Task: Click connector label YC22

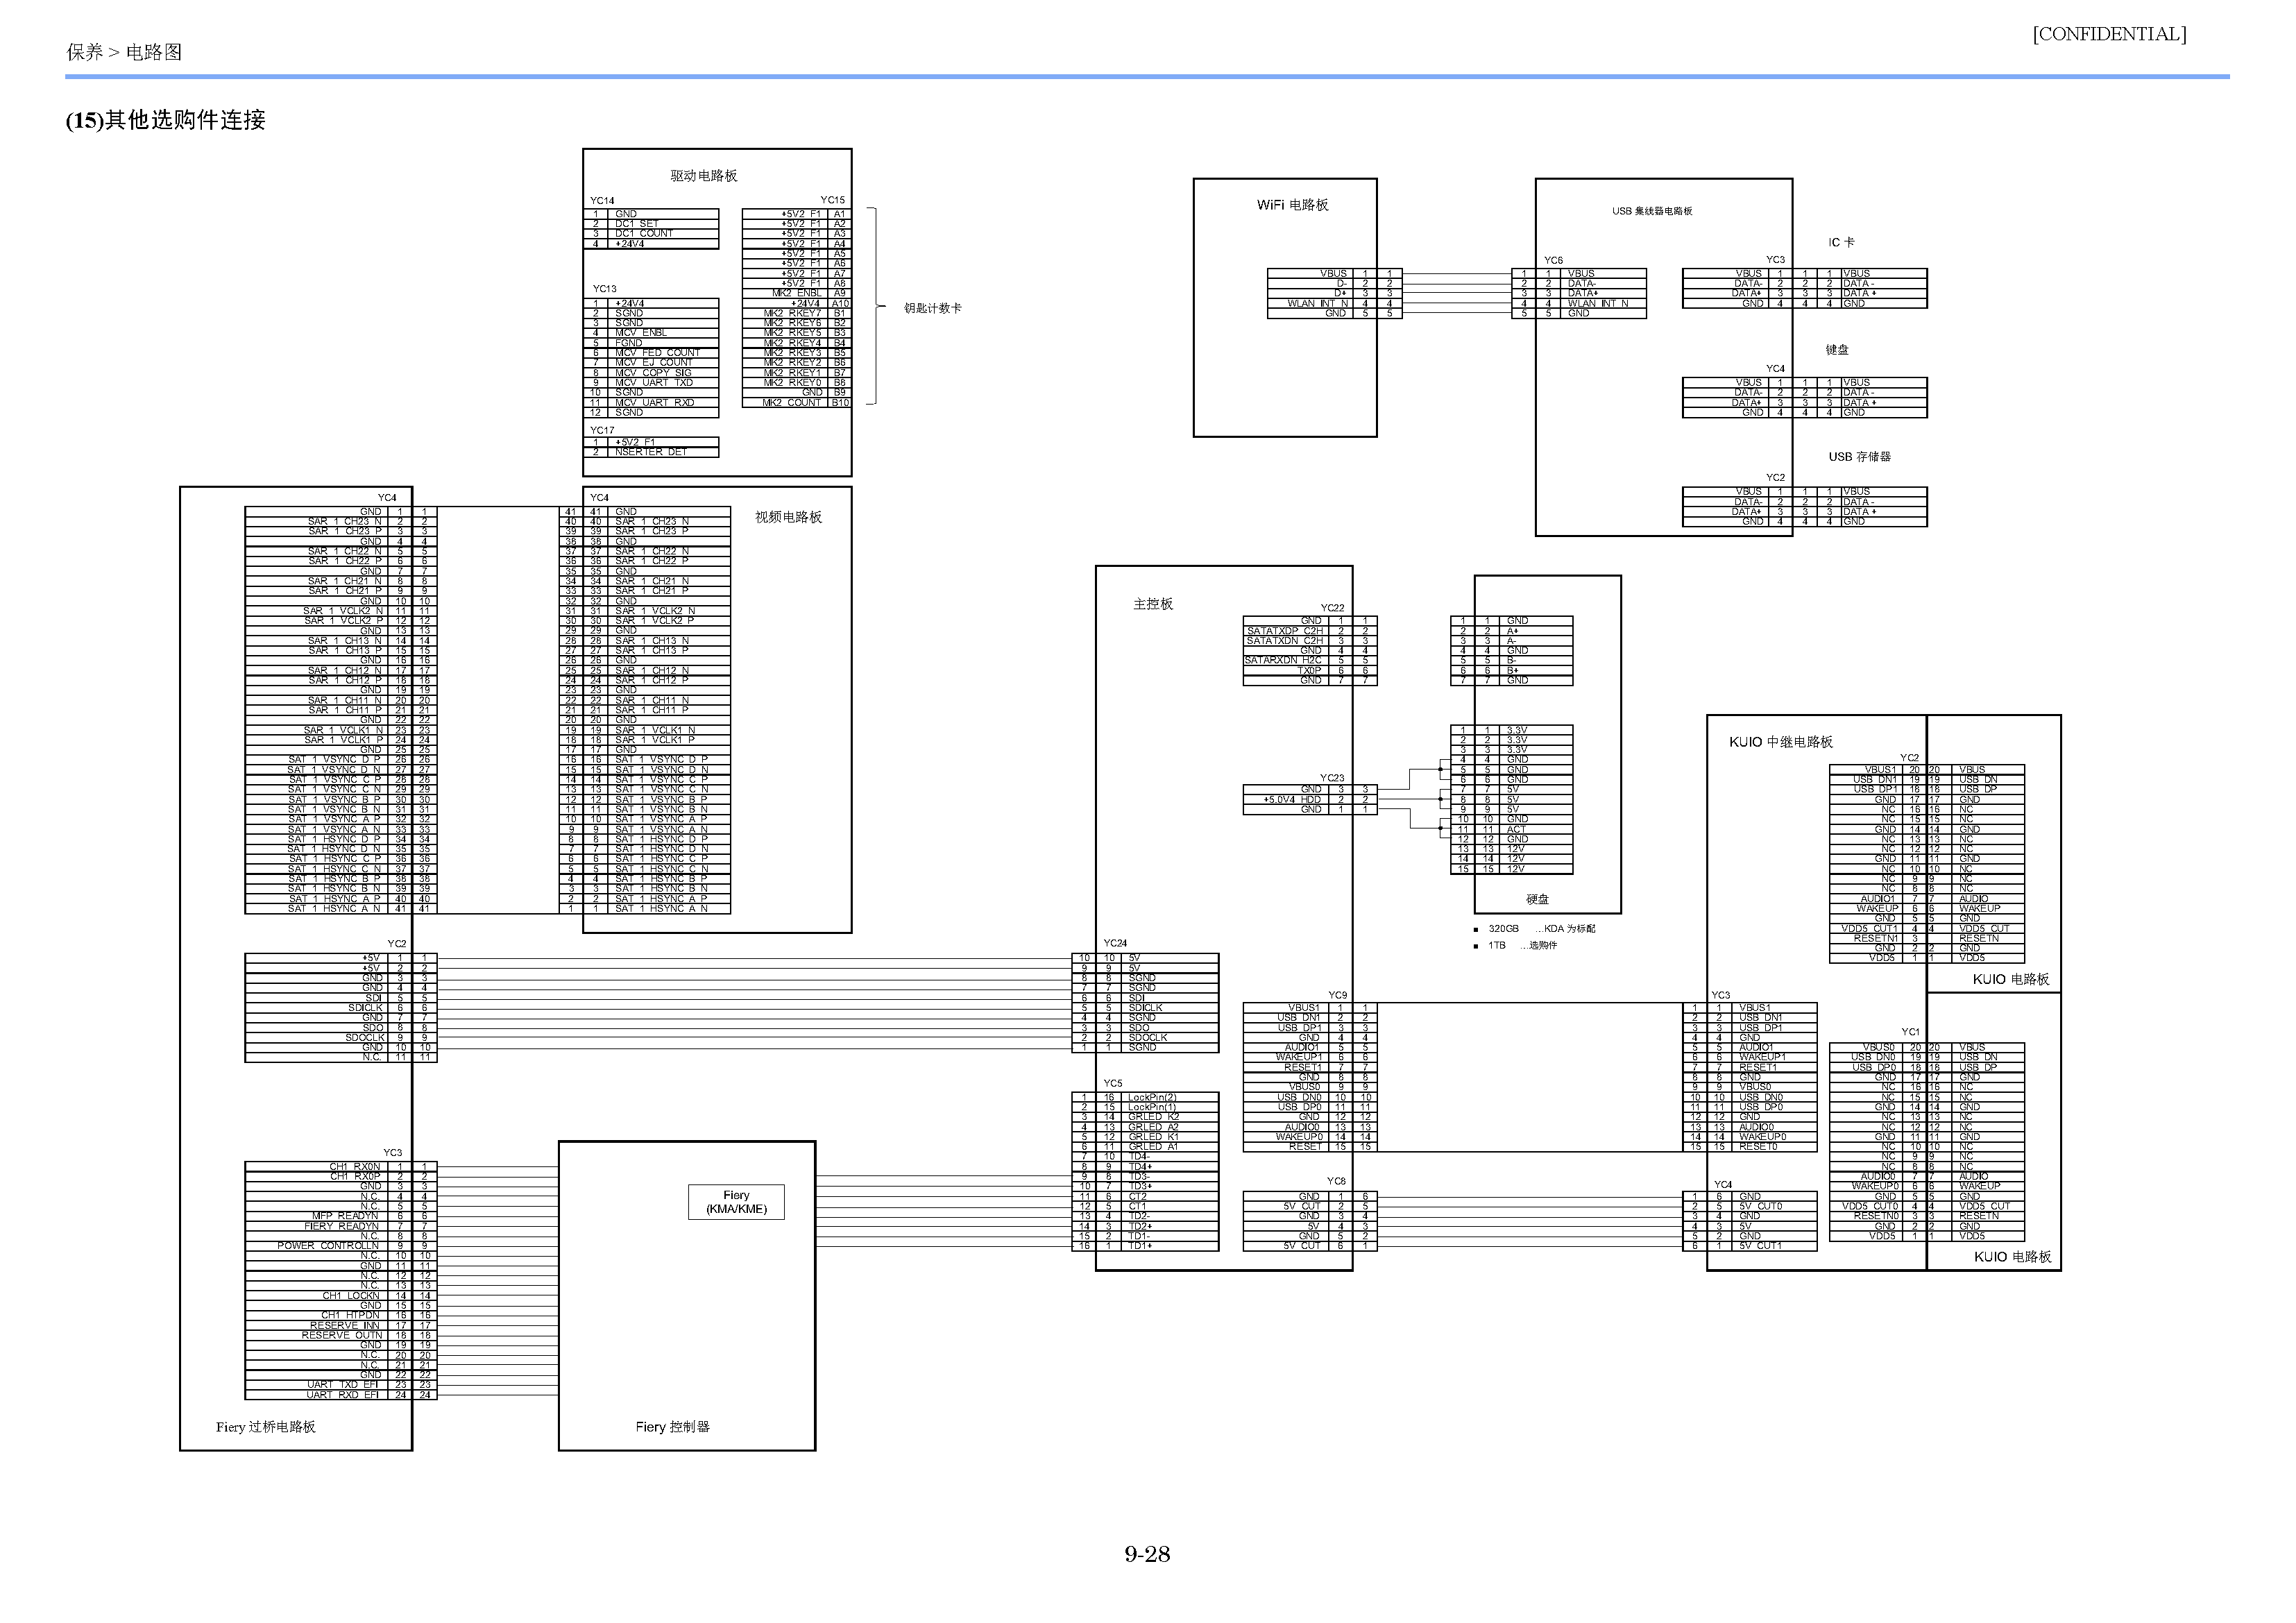Action: [1332, 608]
